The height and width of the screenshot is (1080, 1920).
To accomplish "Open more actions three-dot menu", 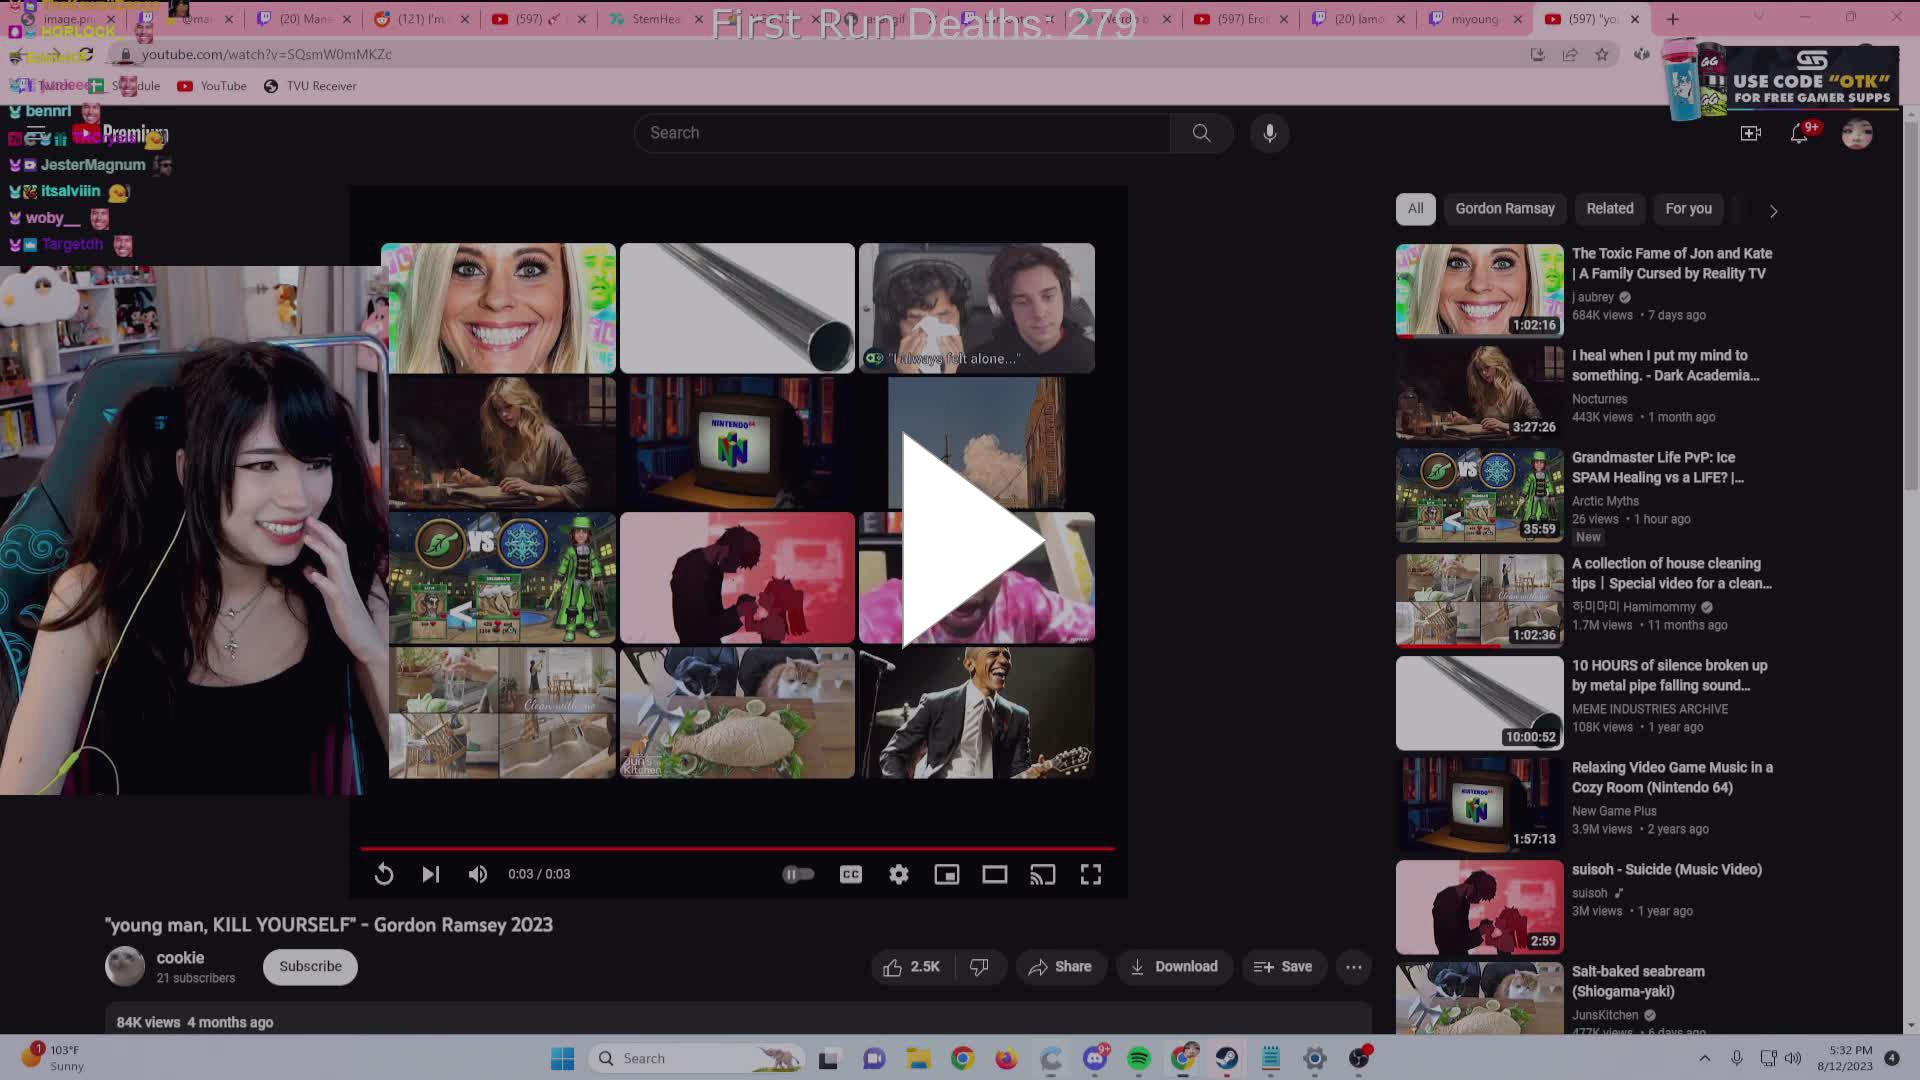I will coord(1353,967).
